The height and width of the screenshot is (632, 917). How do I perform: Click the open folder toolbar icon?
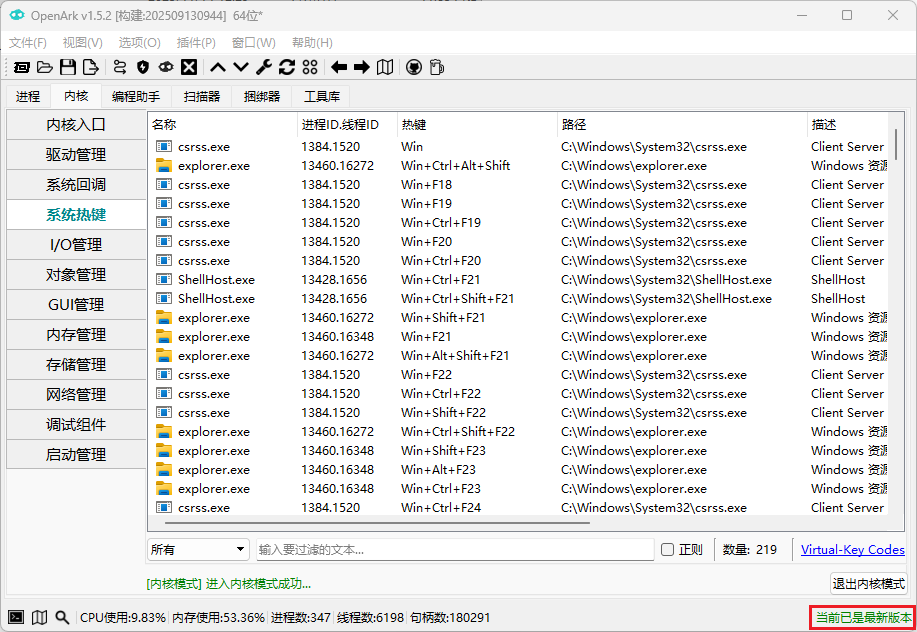tap(44, 67)
